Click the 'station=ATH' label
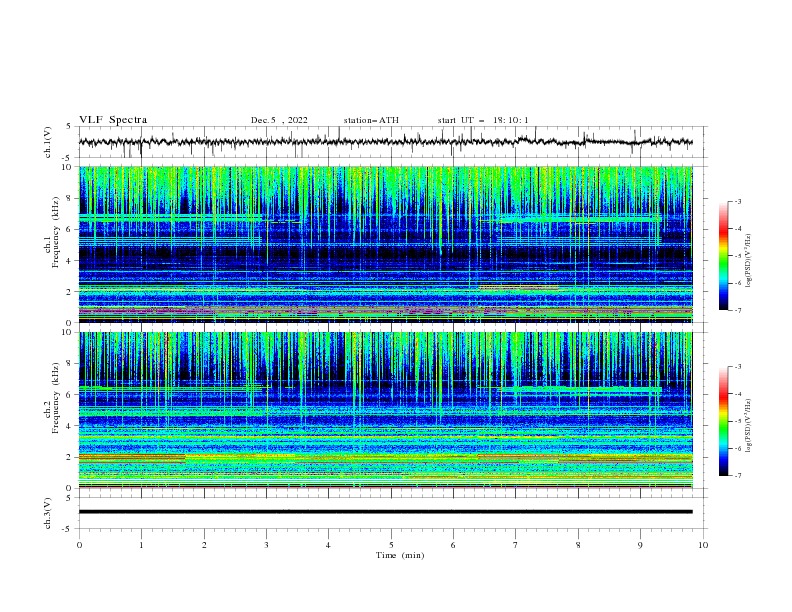Screen dimensions: 792x612 point(371,120)
